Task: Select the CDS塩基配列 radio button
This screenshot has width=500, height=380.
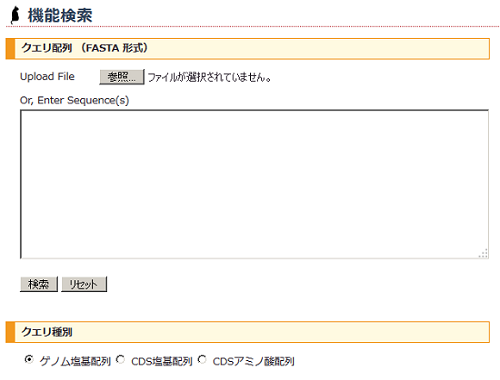Action: coord(120,360)
